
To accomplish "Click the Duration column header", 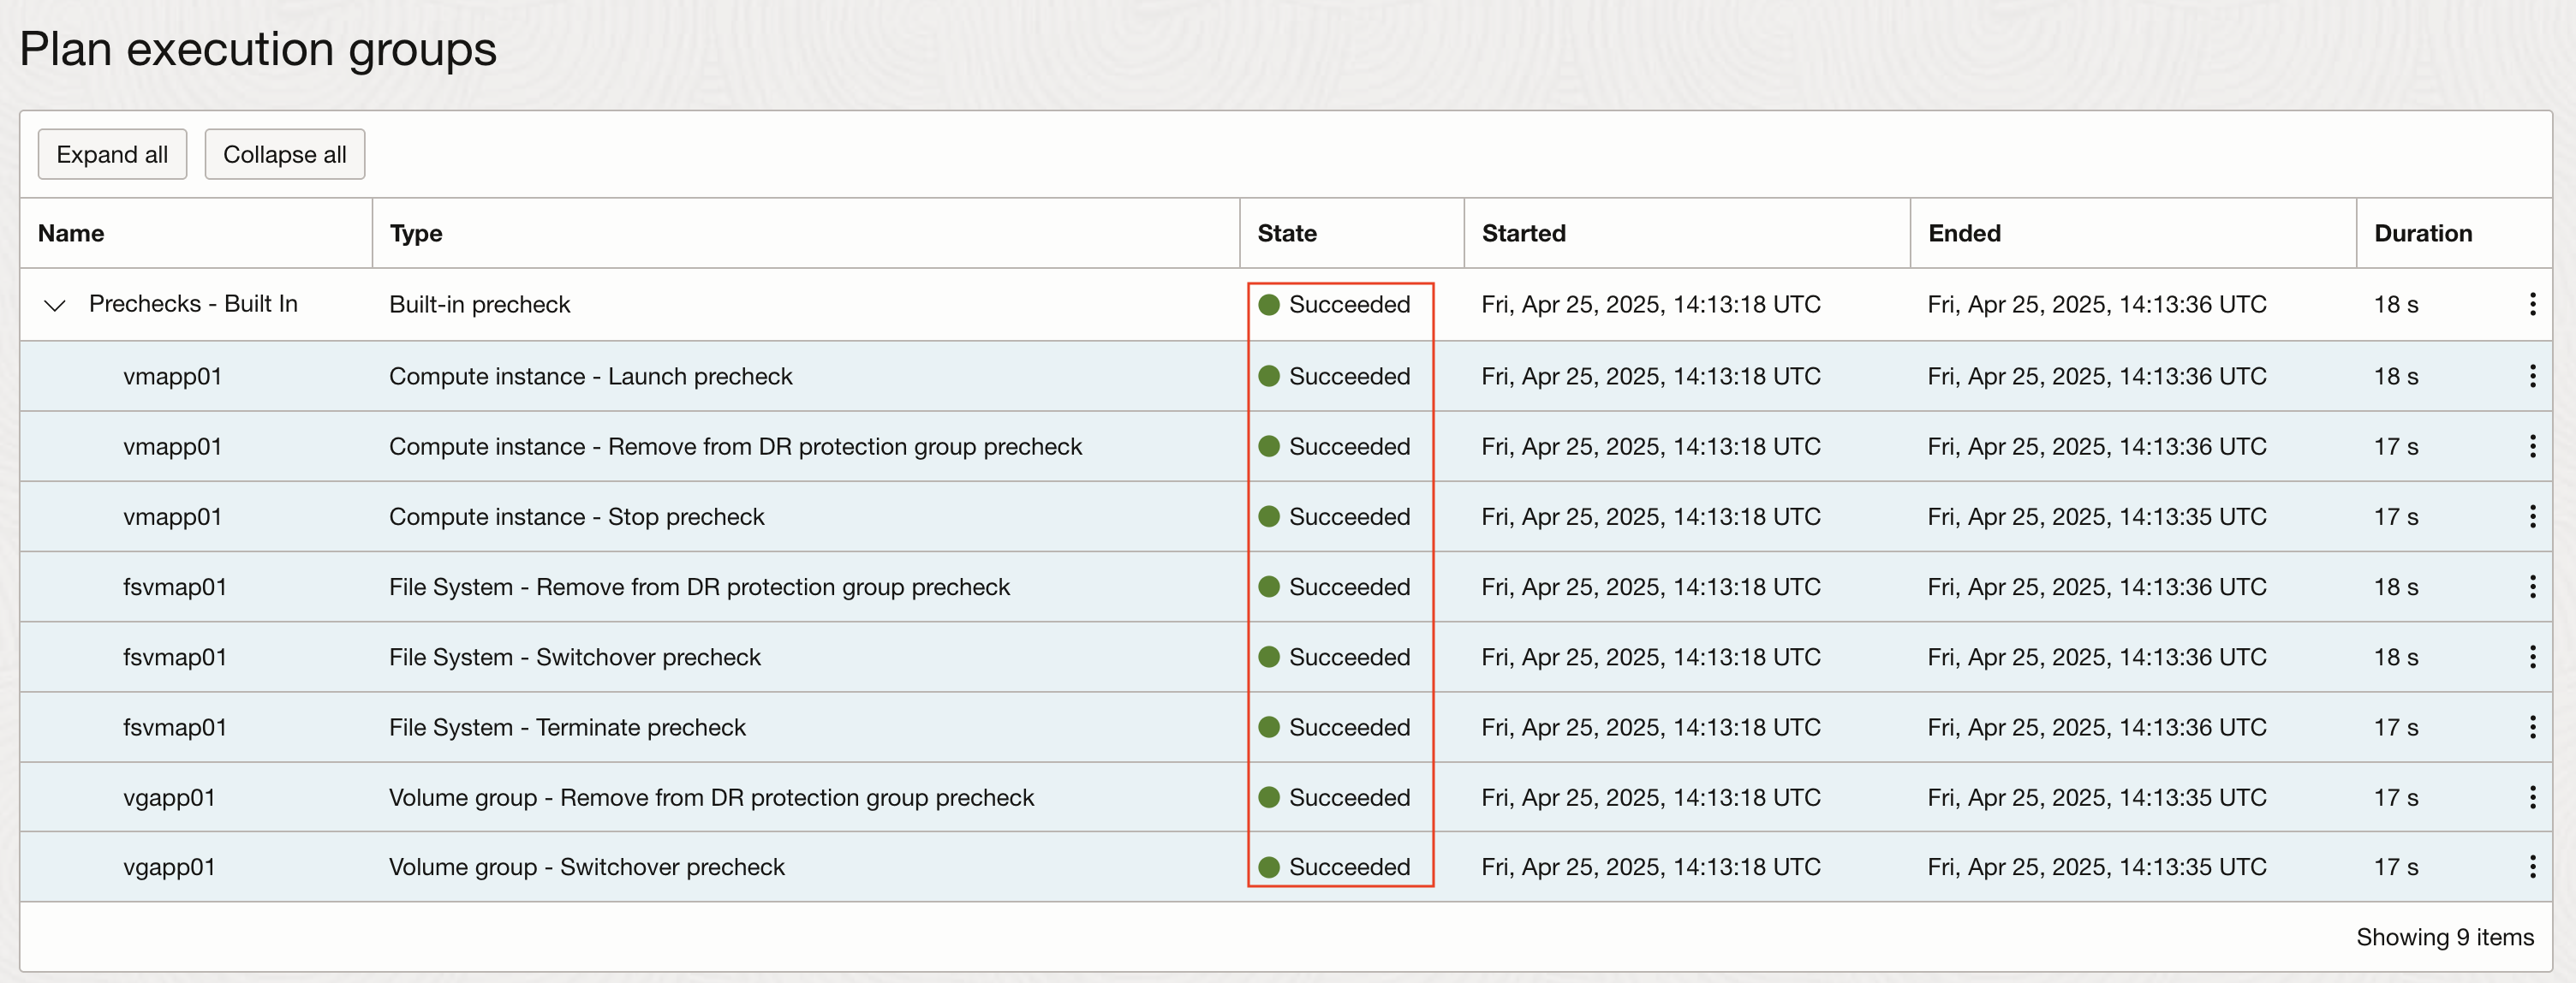I will pyautogui.click(x=2423, y=233).
